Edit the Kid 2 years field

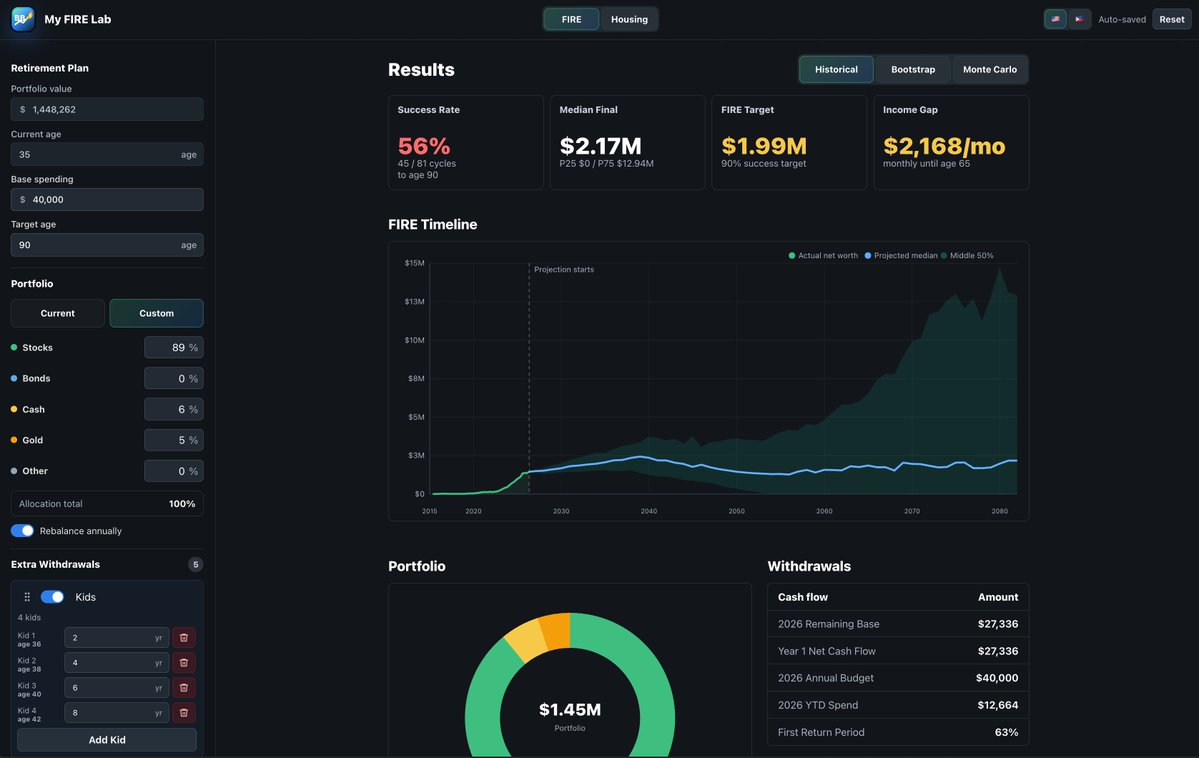117,662
